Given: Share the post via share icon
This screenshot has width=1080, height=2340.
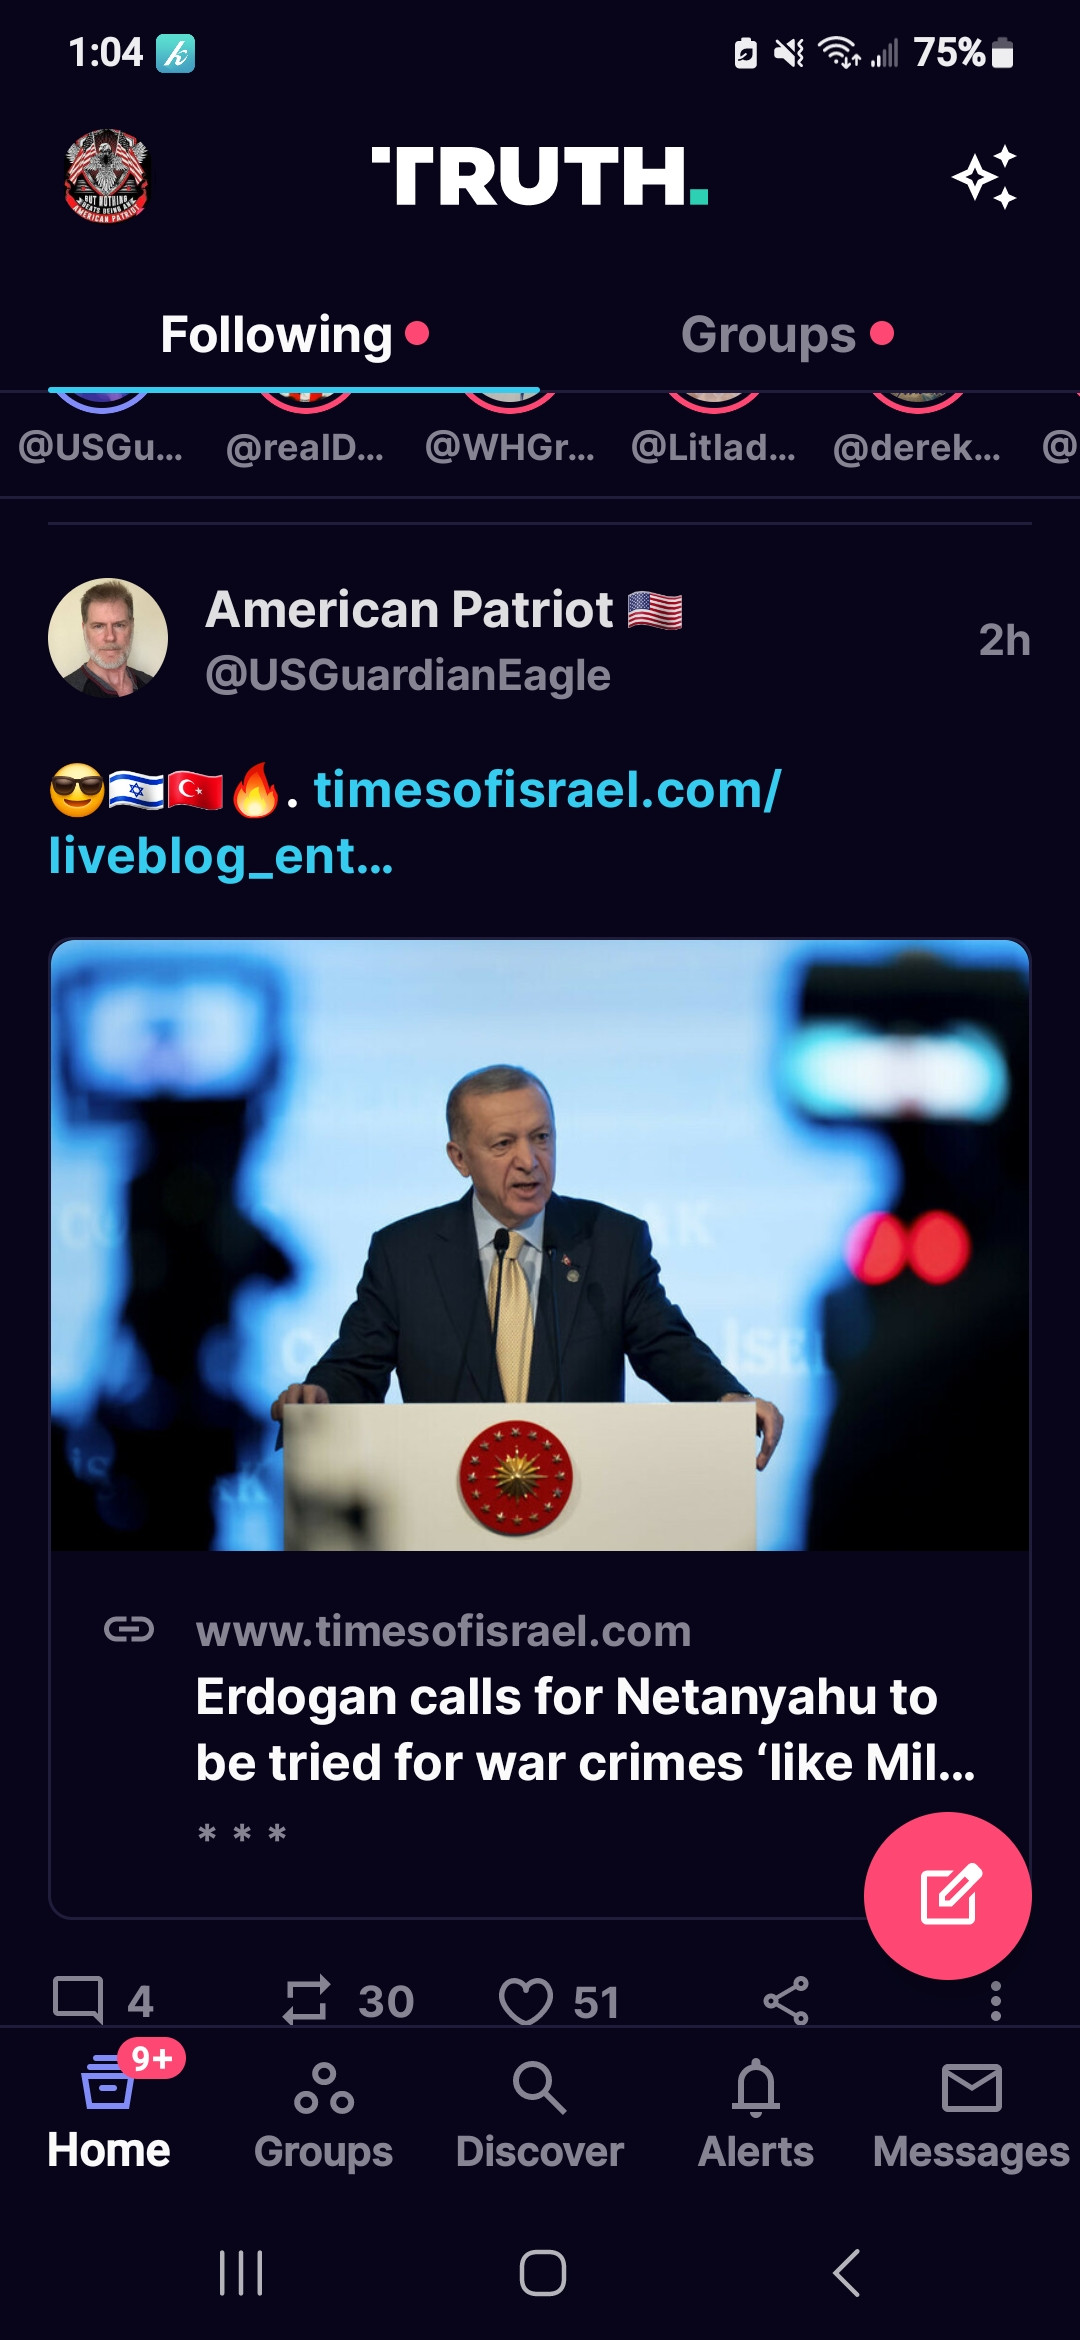Looking at the screenshot, I should (786, 2001).
